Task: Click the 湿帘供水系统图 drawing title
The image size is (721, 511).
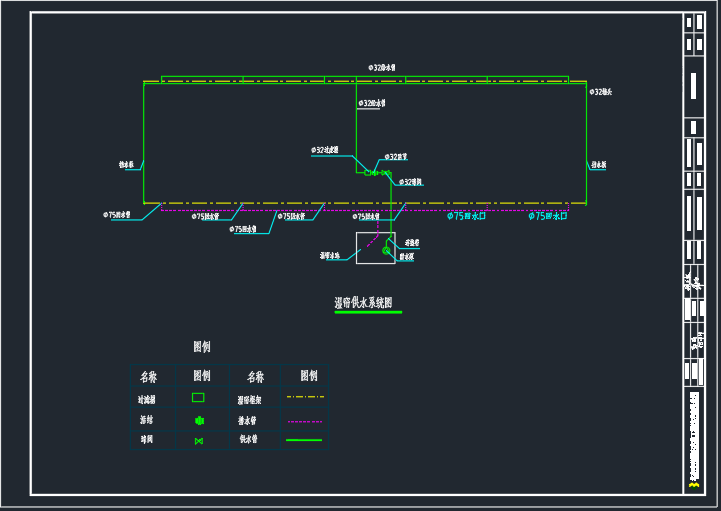Action: 363,302
